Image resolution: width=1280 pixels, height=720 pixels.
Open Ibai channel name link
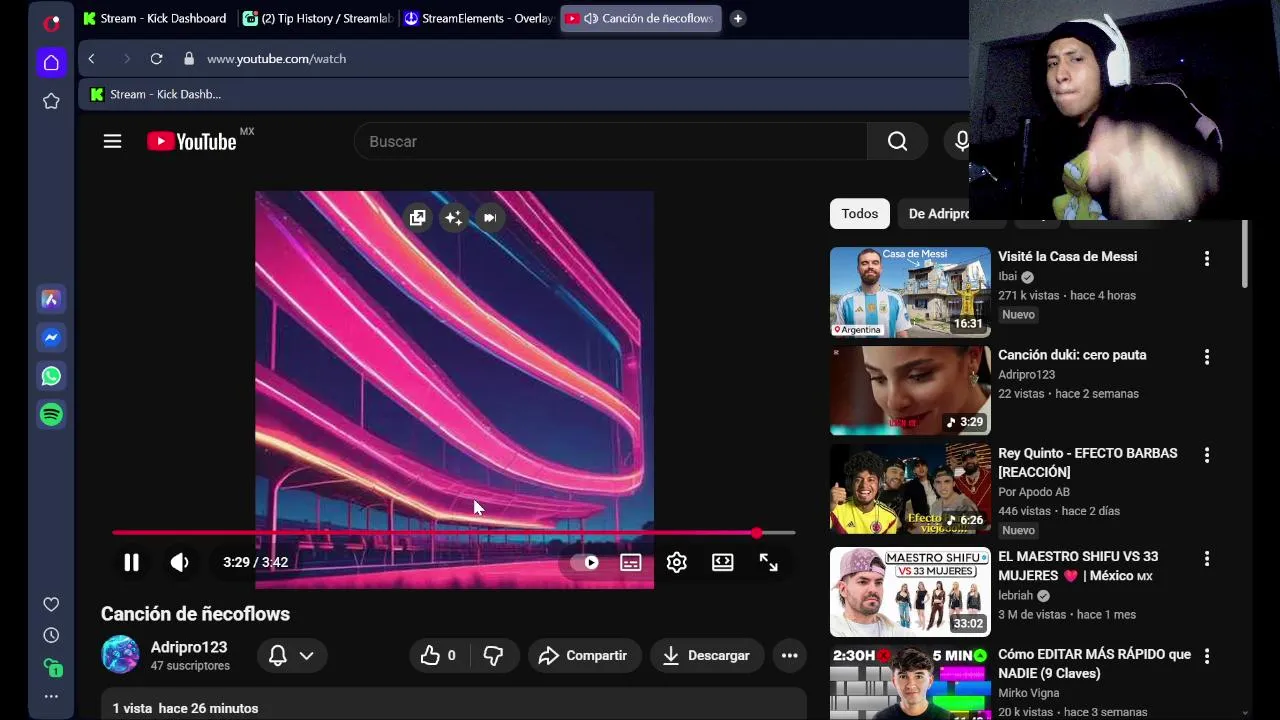point(1007,277)
